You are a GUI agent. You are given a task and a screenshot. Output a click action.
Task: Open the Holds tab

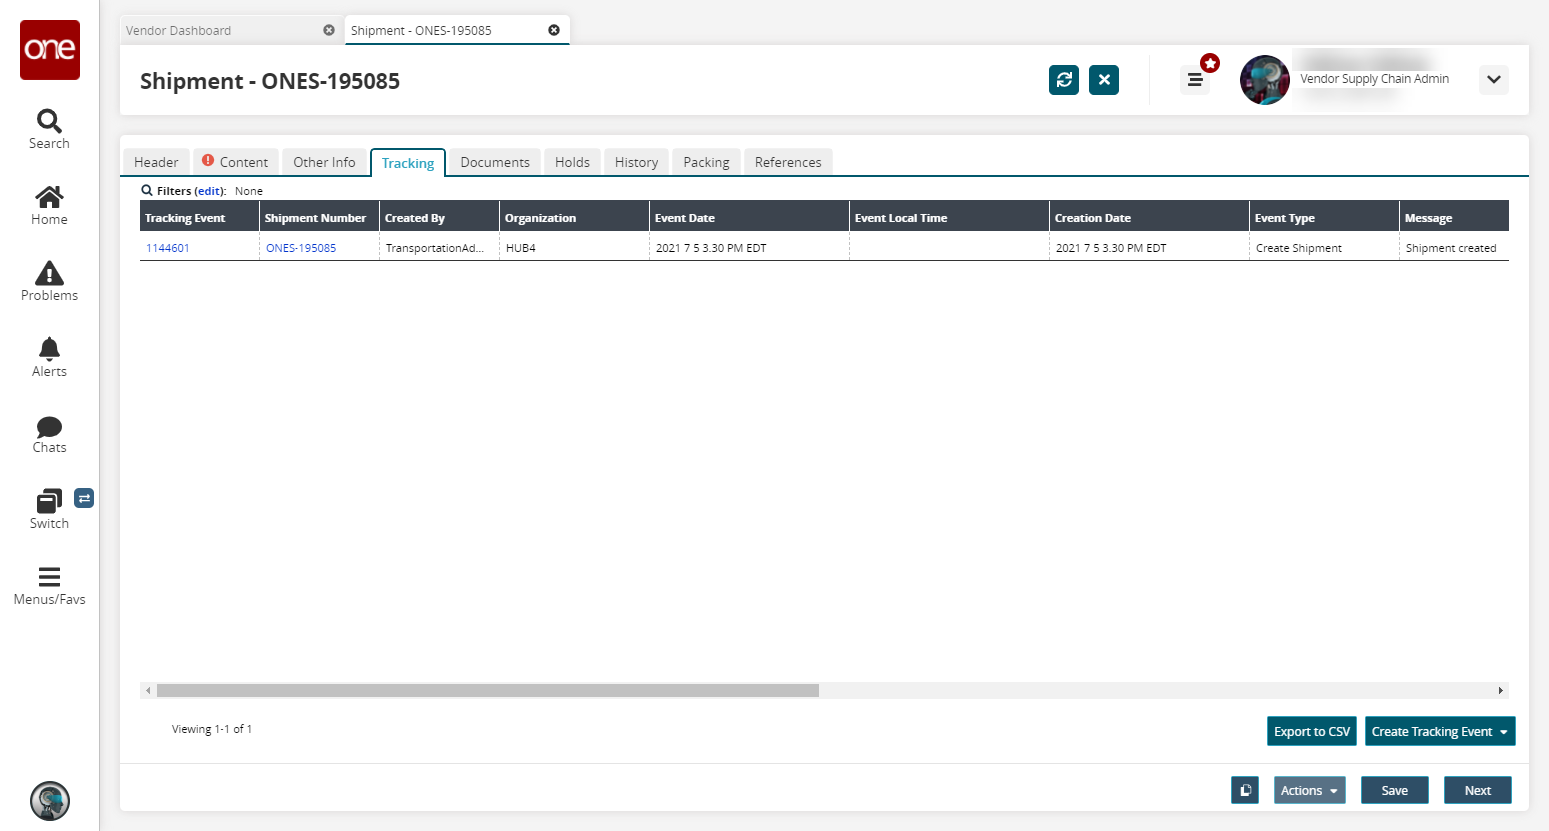(x=572, y=162)
